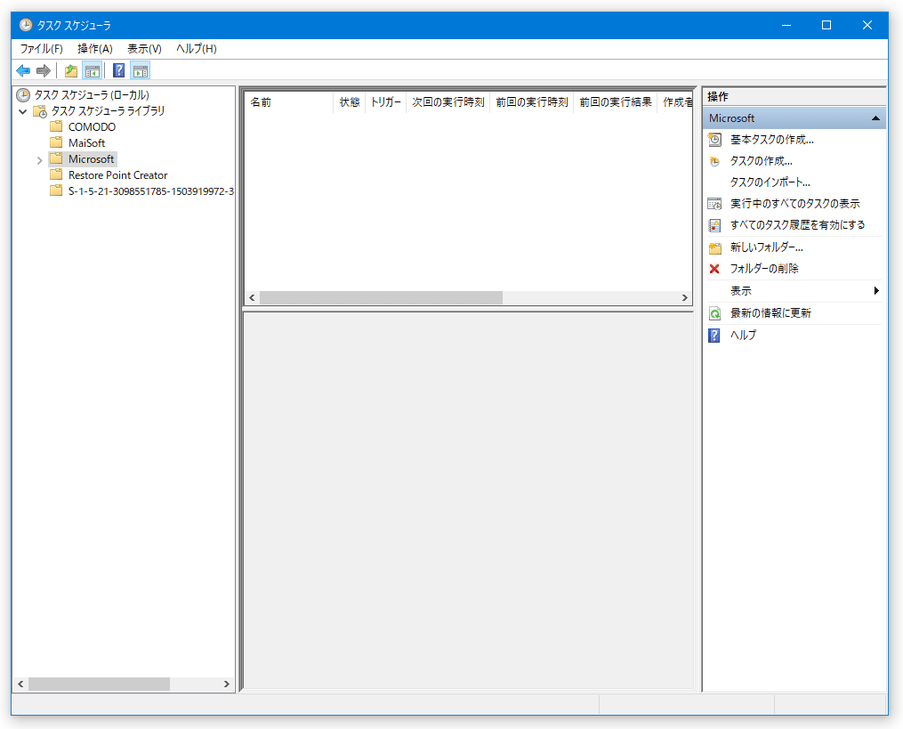Open the 表示 submenu arrow in the actions pane
Viewport: 903px width, 729px height.
[876, 291]
